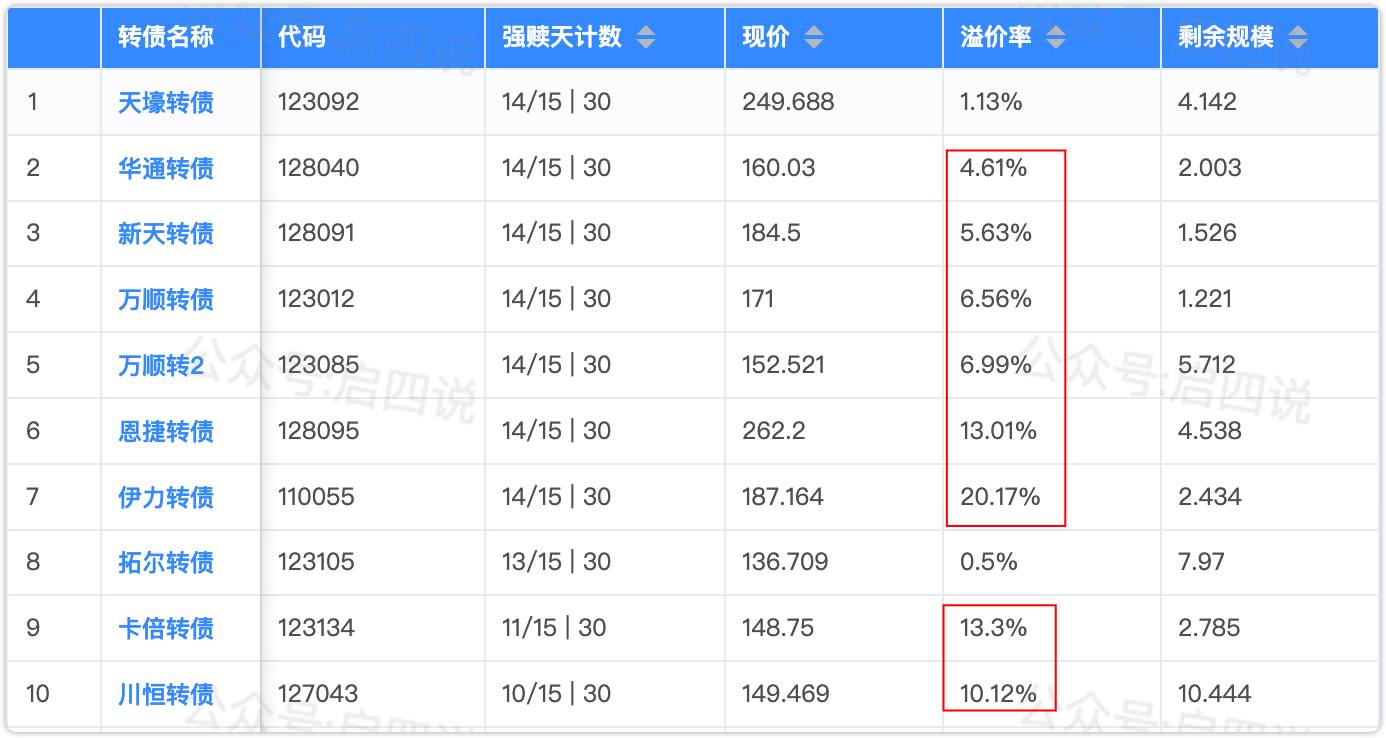Viewport: 1386px width, 738px height.
Task: Sort by 强赎天计数 column sort icon
Action: (646, 38)
